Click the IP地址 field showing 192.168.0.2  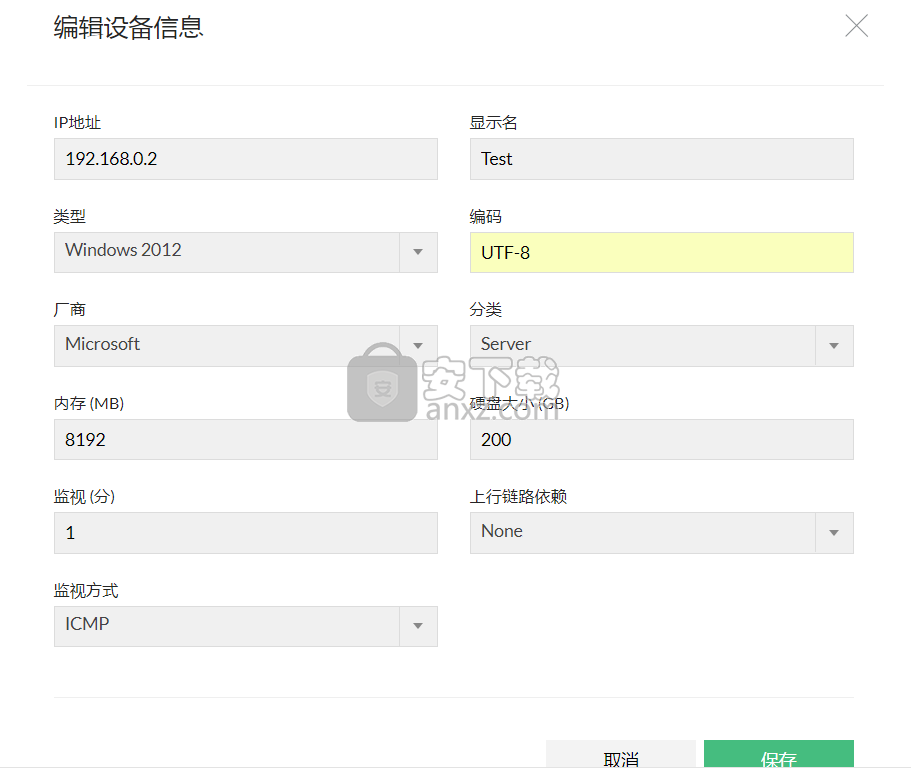click(x=246, y=159)
